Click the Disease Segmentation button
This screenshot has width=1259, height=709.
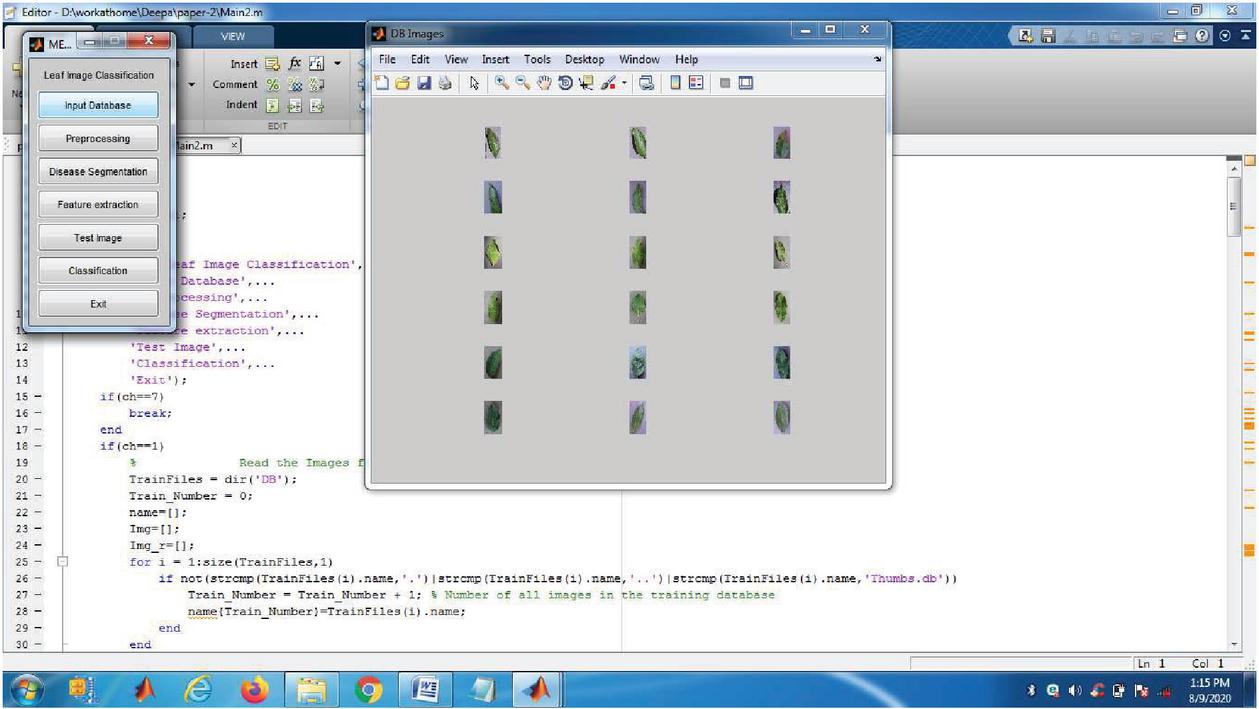click(98, 172)
